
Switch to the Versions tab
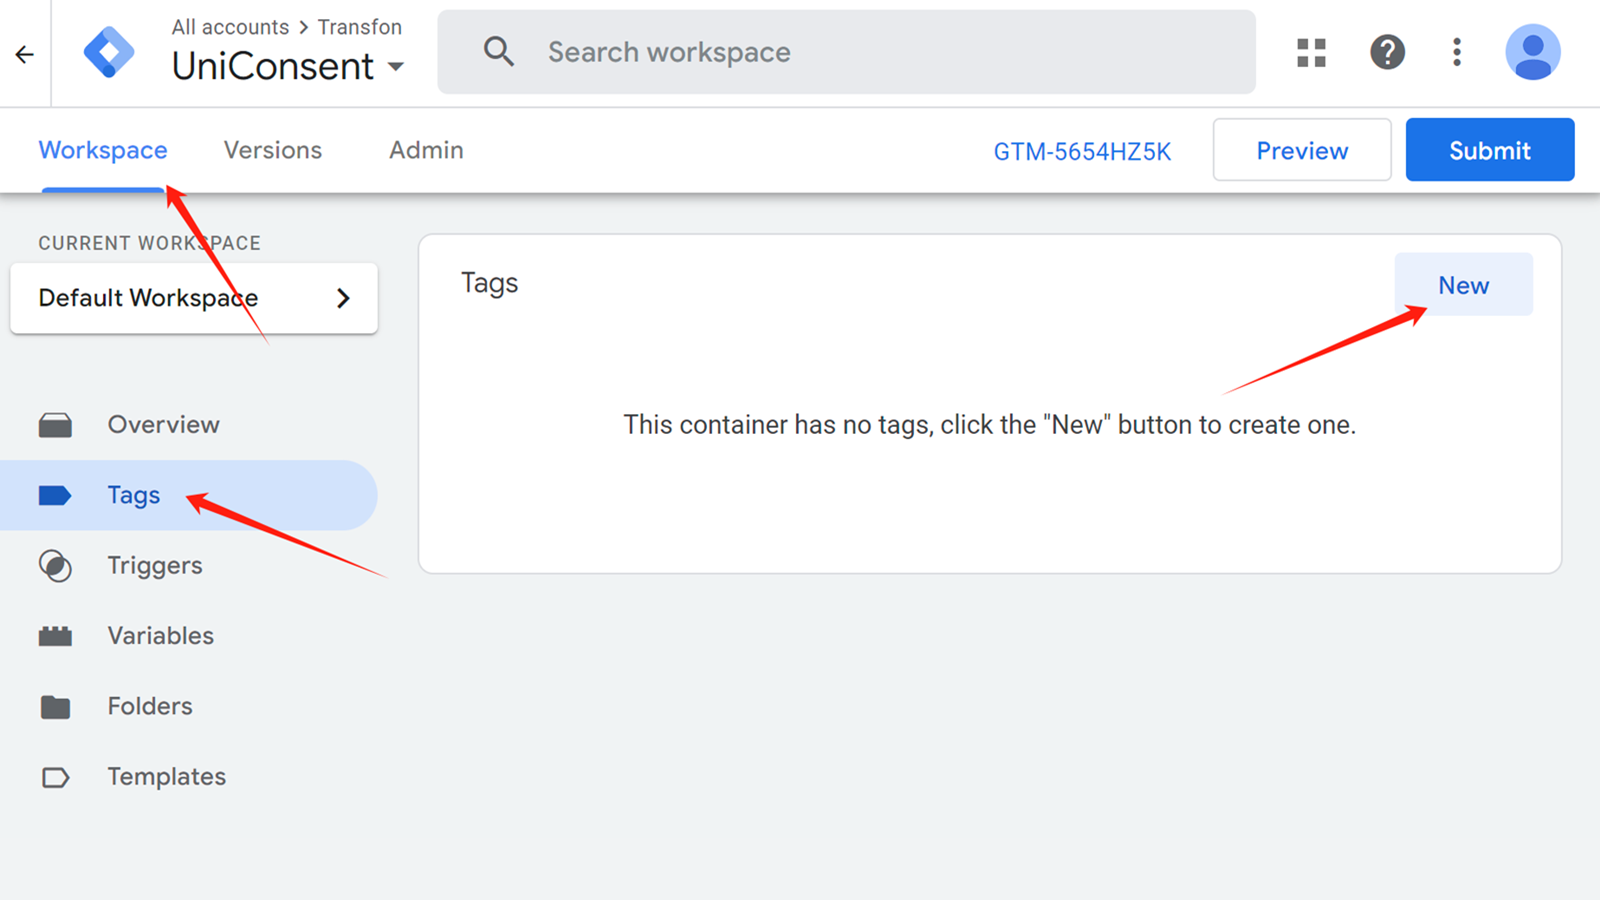point(273,150)
